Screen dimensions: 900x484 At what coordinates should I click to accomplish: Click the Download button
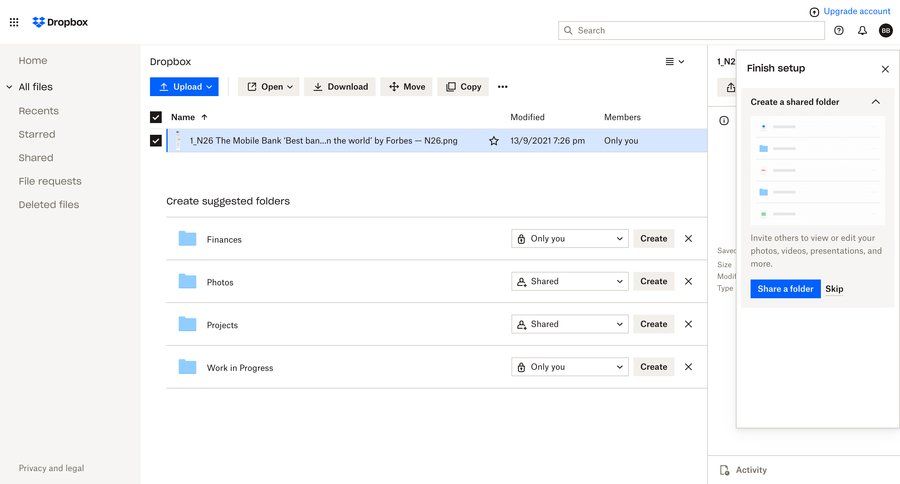click(x=340, y=87)
